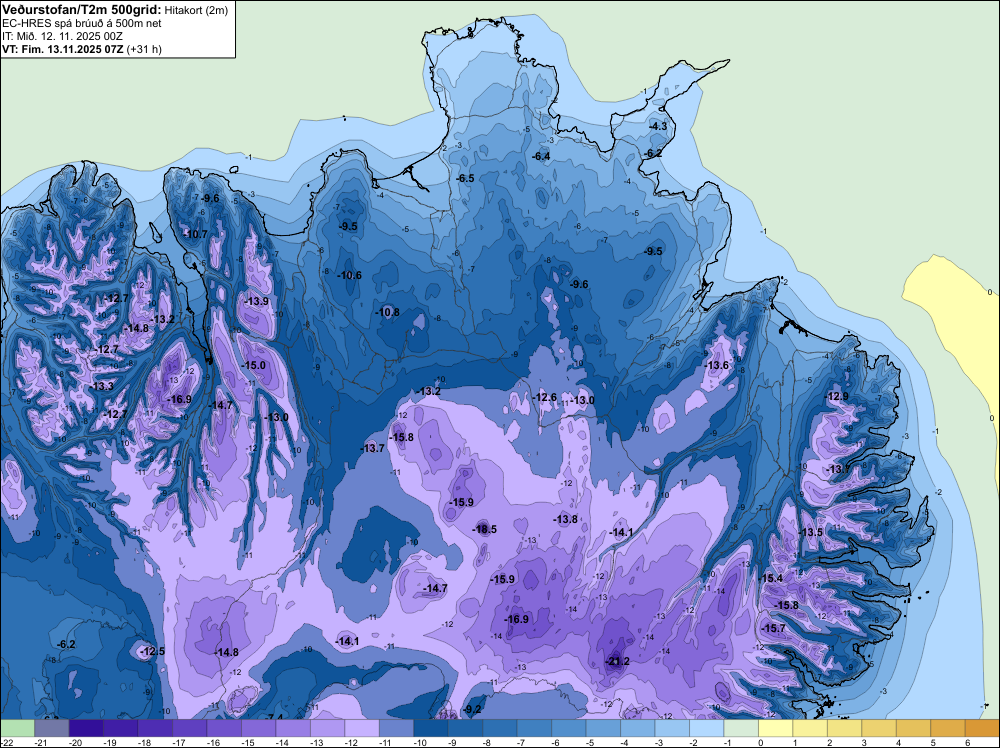Click the -13.6 temperature label
Image resolution: width=1000 pixels, height=748 pixels.
click(716, 365)
